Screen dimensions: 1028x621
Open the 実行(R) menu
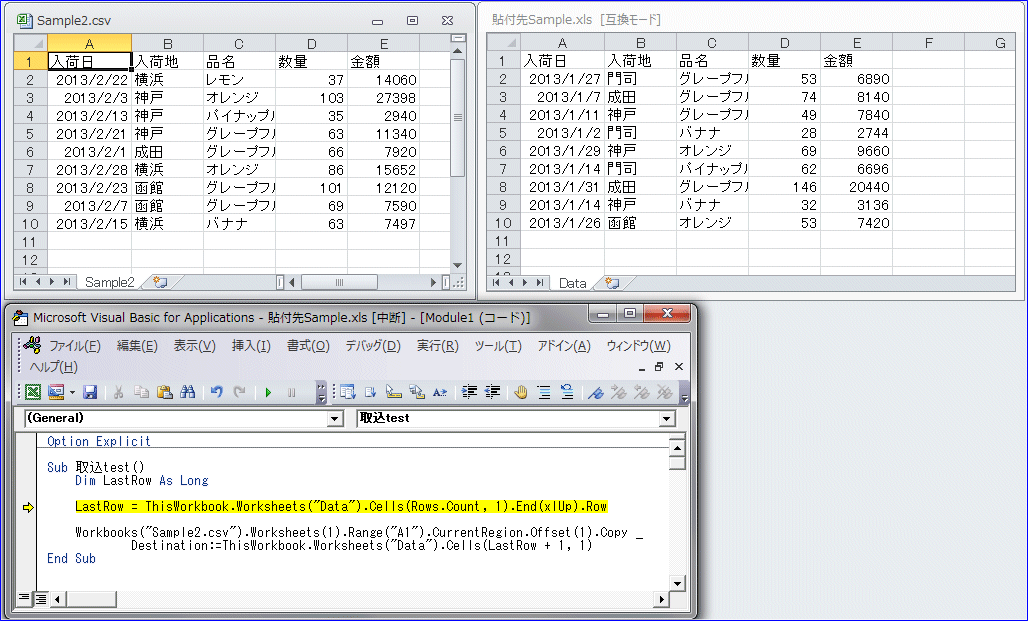[437, 346]
